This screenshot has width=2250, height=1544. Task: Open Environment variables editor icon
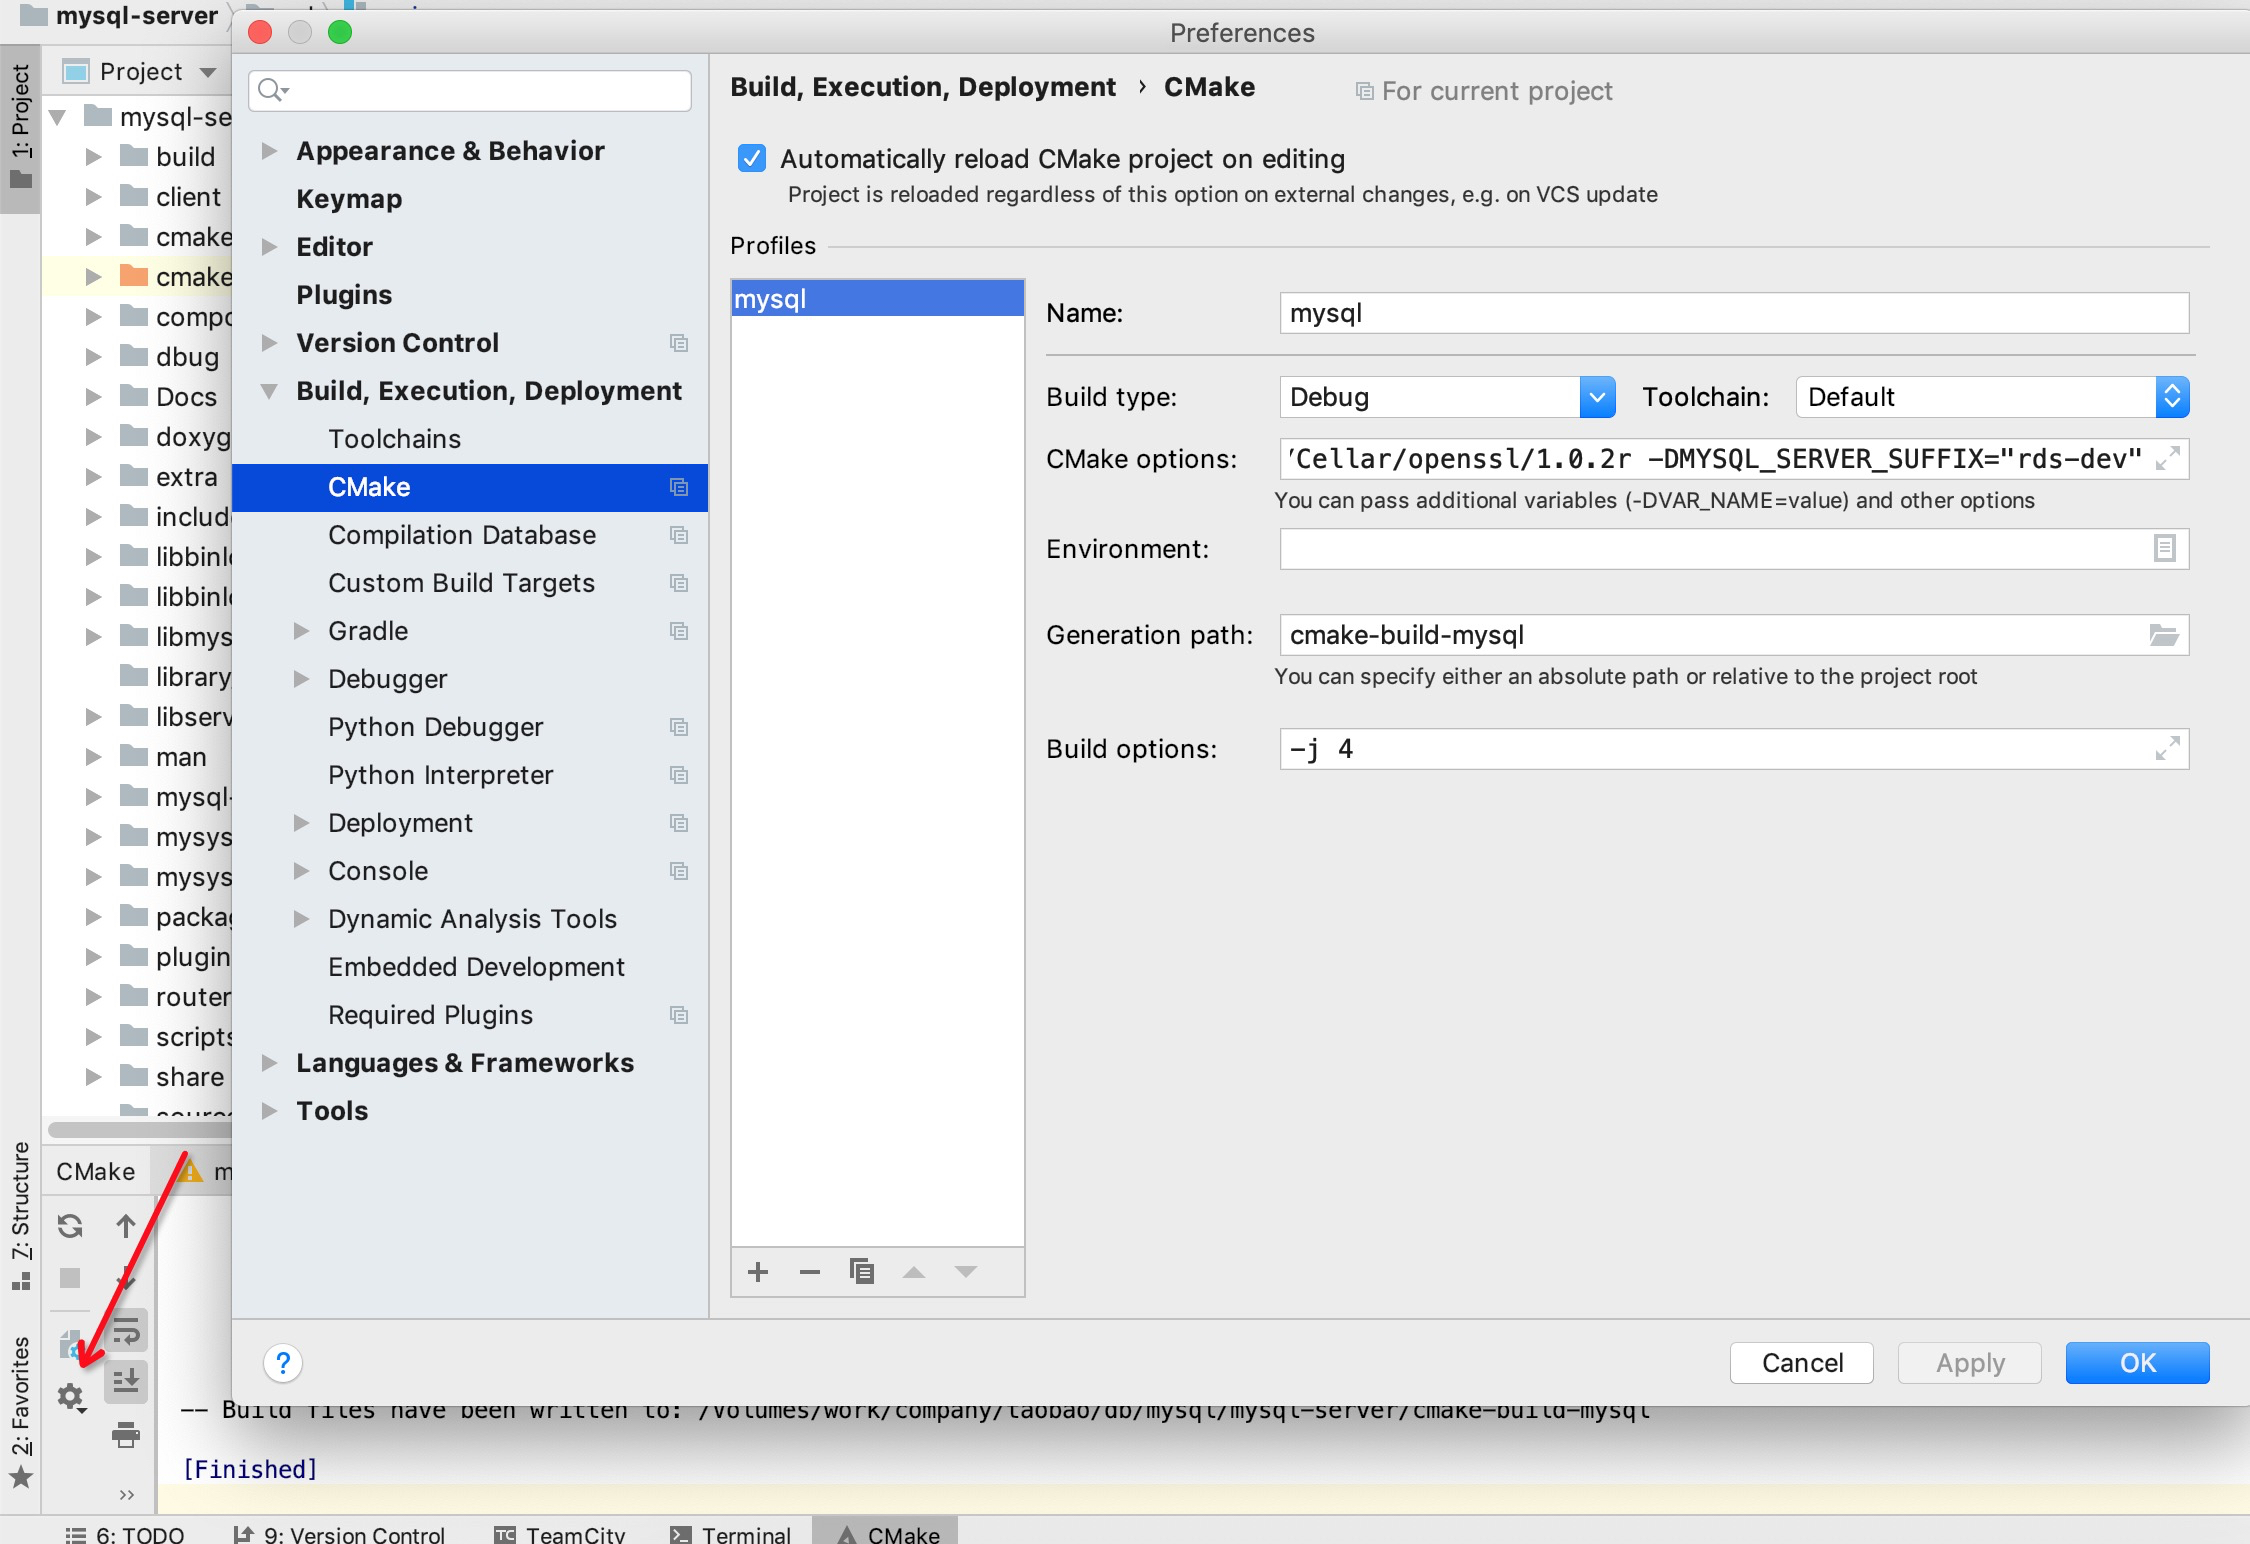tap(2164, 548)
